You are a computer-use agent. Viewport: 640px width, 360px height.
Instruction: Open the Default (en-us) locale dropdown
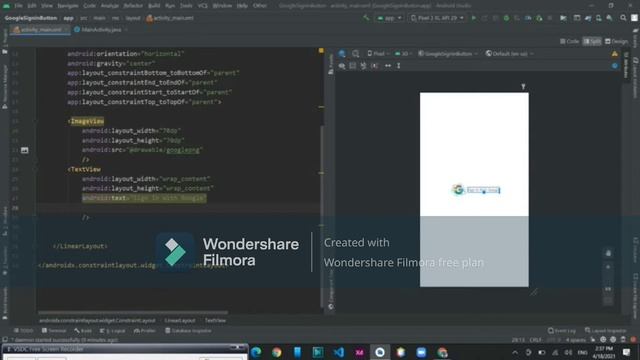(x=509, y=53)
